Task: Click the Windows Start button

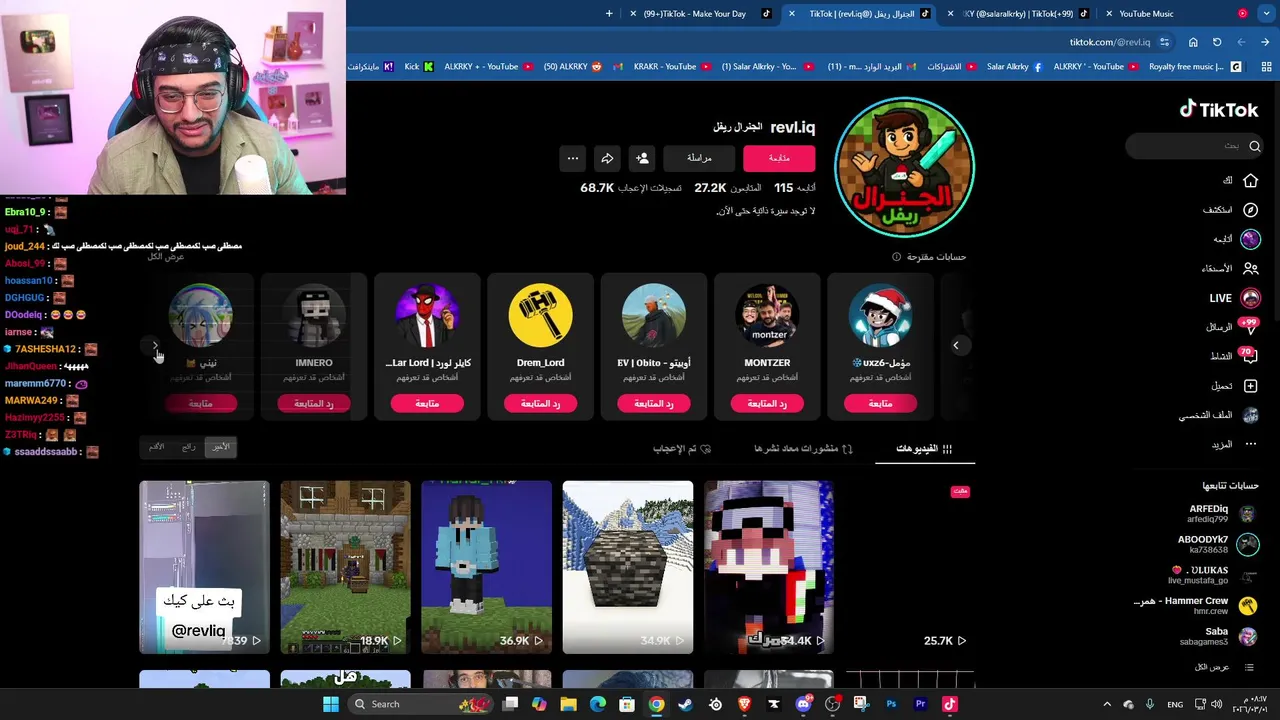Action: tap(331, 704)
